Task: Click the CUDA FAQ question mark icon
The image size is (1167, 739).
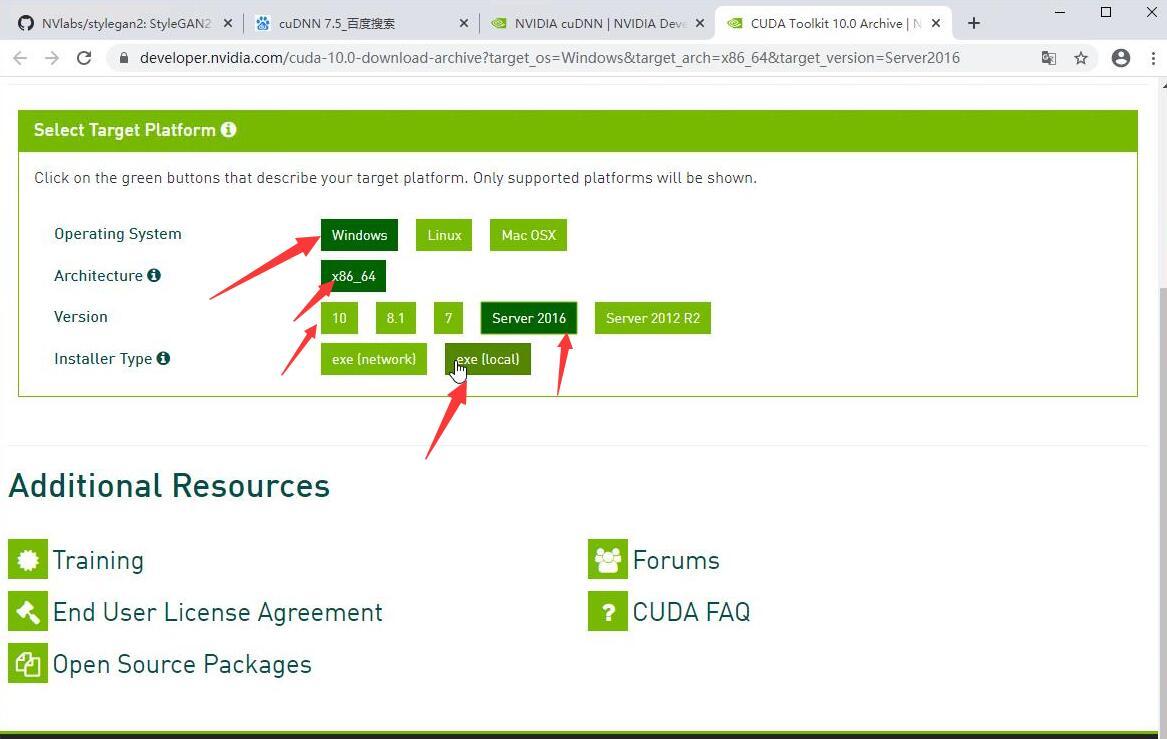Action: pos(607,611)
